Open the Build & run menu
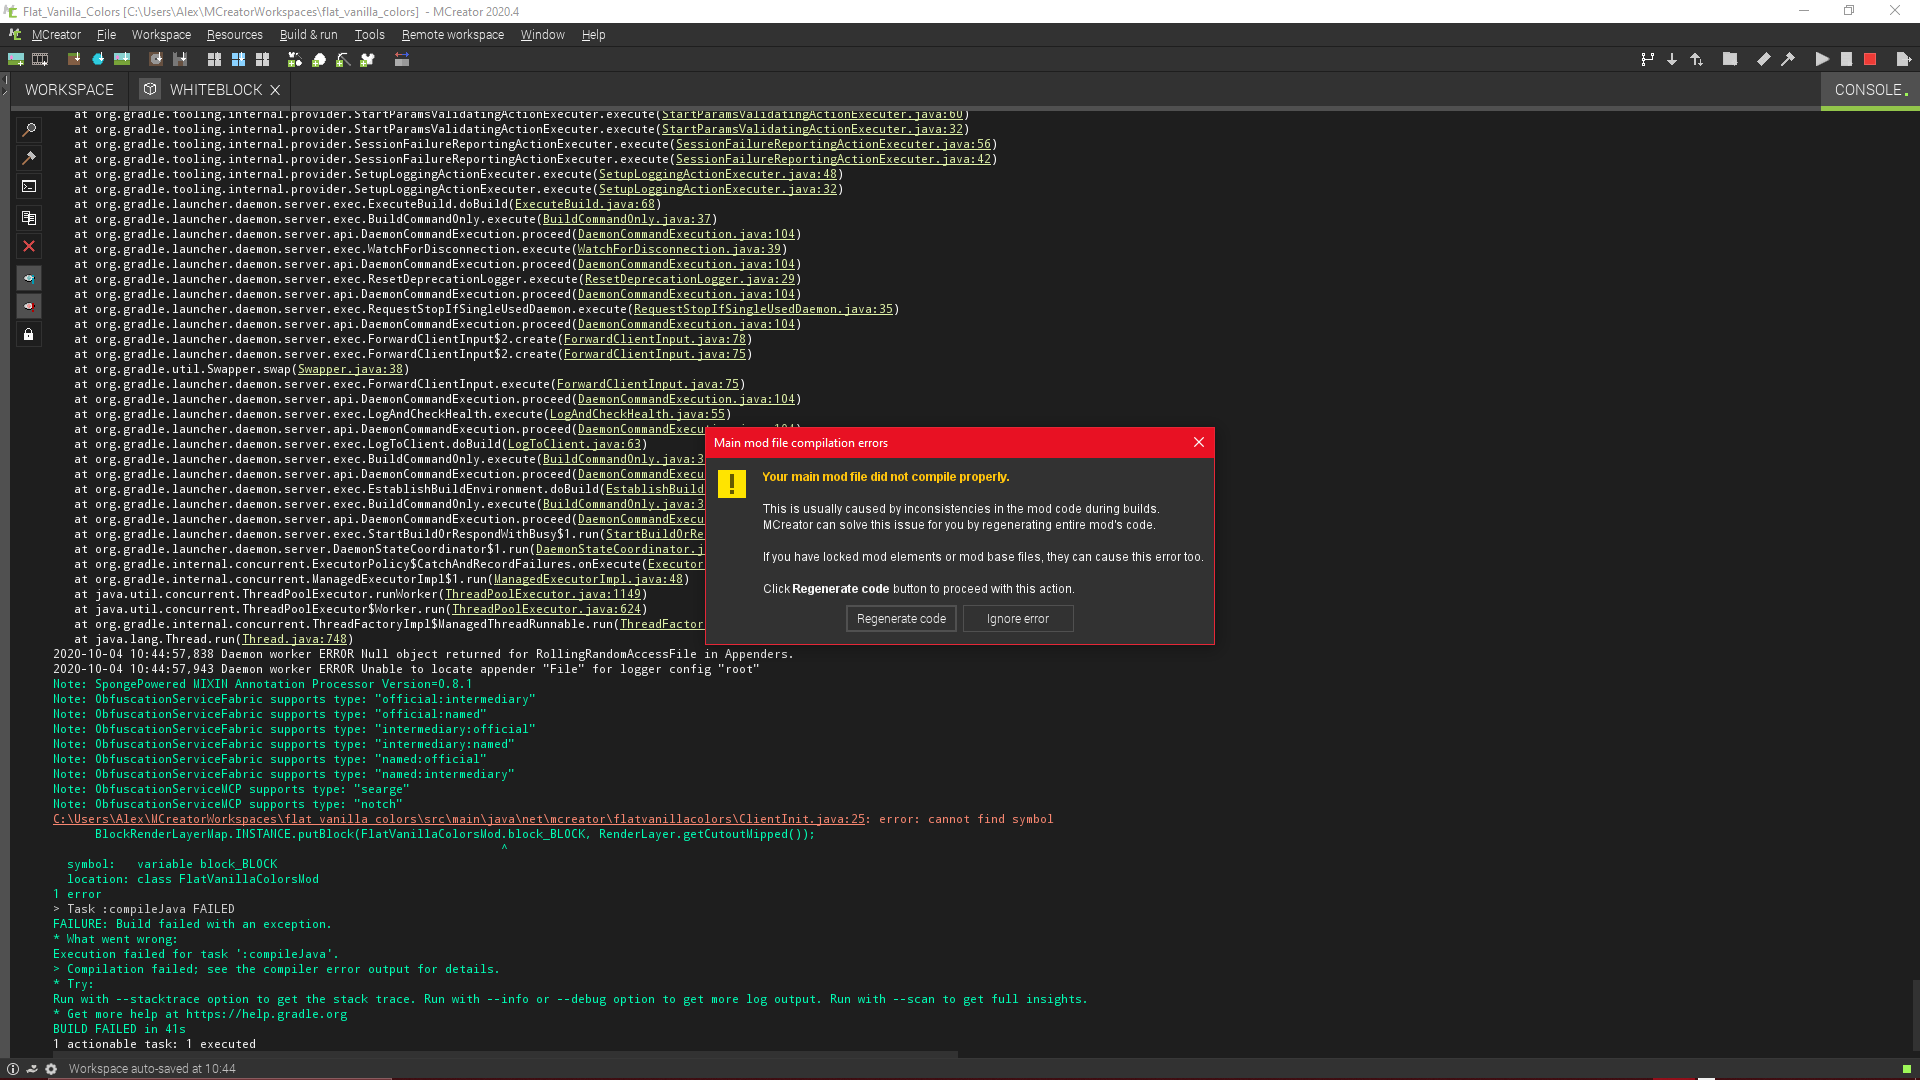Screen dimensions: 1920x1080 (308, 34)
